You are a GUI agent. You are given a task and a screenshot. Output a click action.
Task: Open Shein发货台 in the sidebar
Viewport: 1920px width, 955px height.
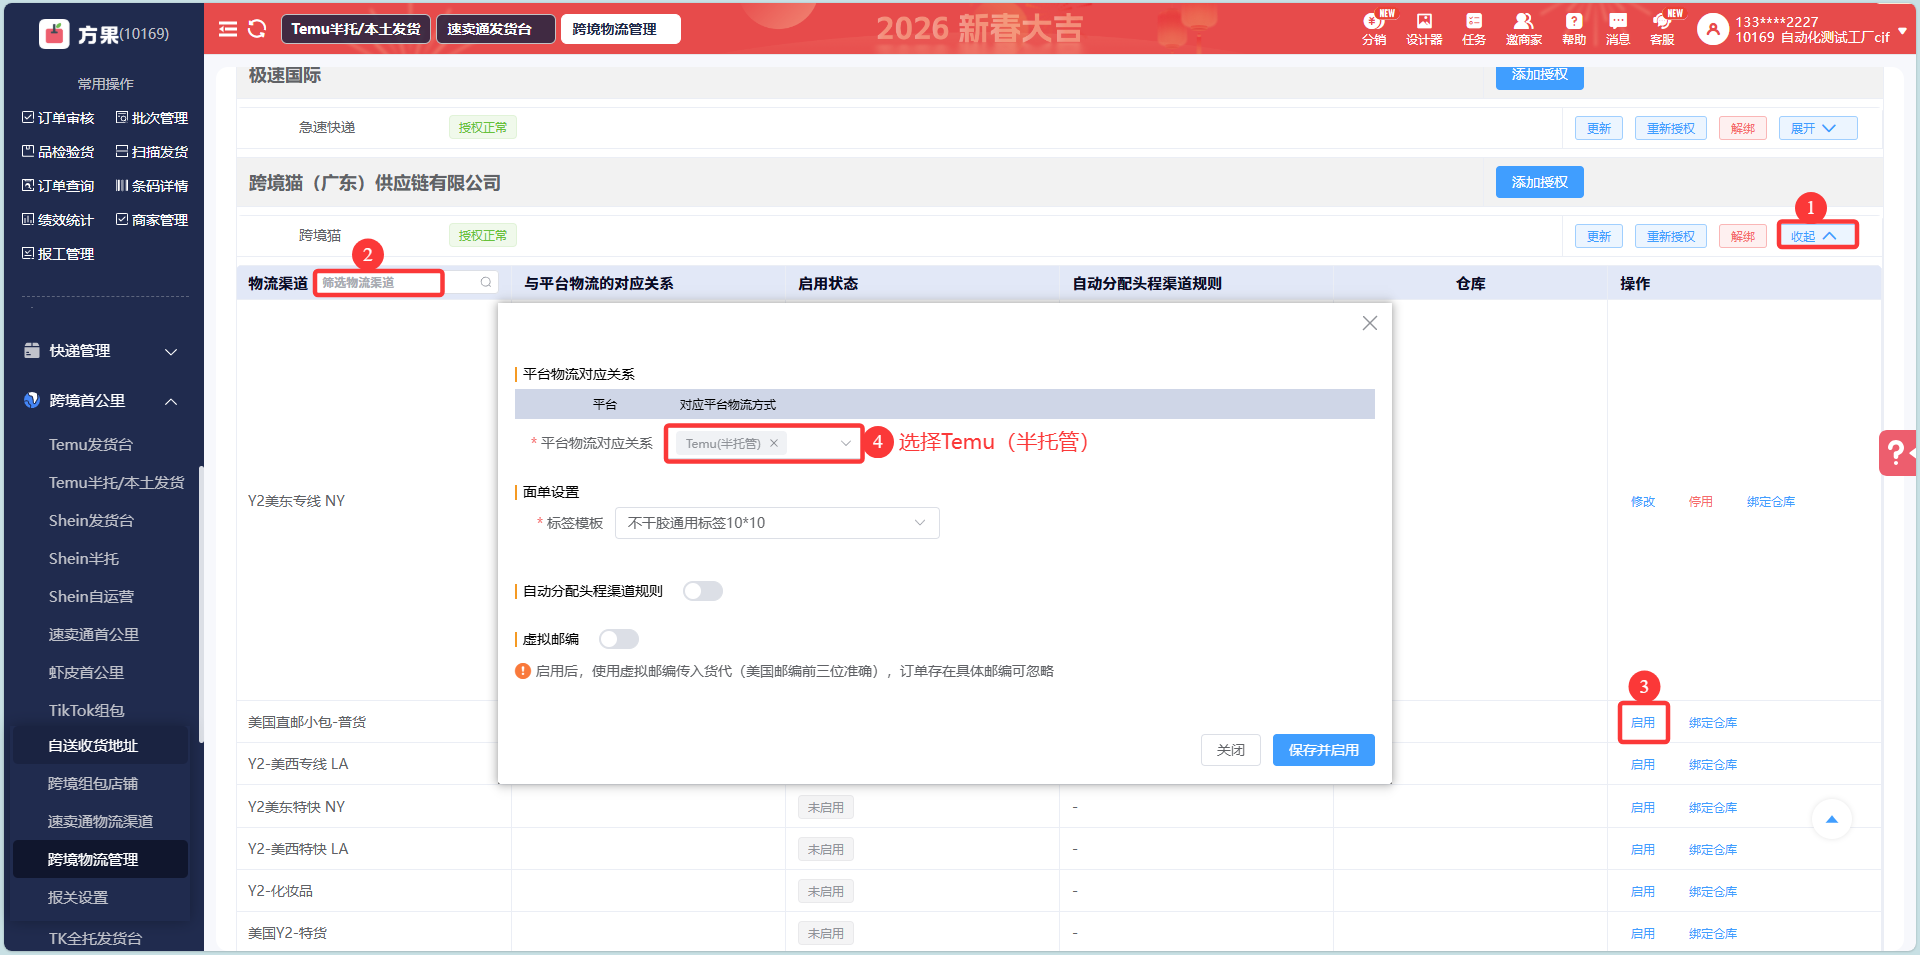(x=91, y=520)
